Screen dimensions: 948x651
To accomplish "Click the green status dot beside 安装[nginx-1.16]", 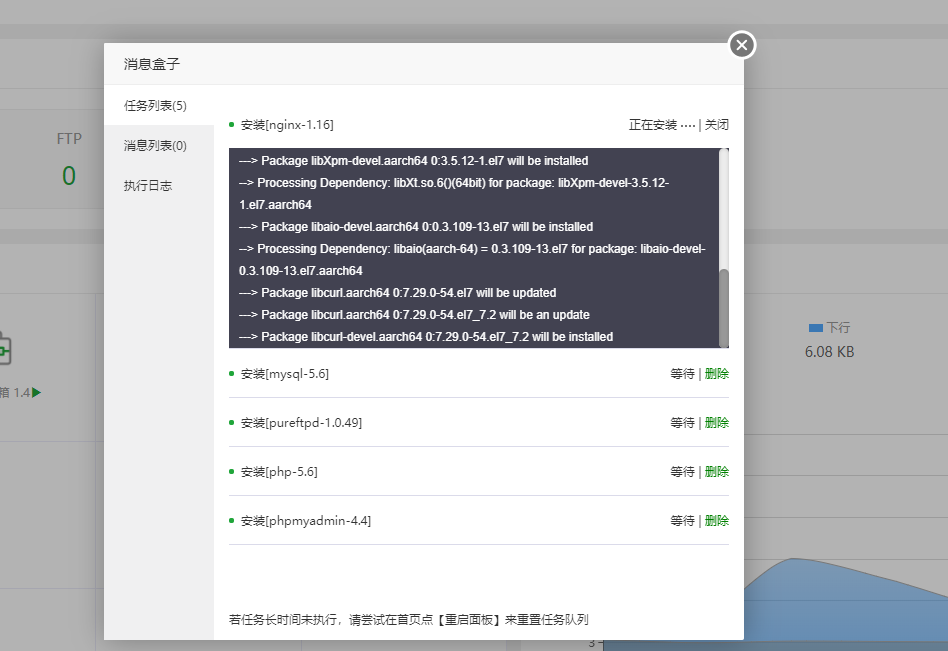I will click(x=230, y=124).
